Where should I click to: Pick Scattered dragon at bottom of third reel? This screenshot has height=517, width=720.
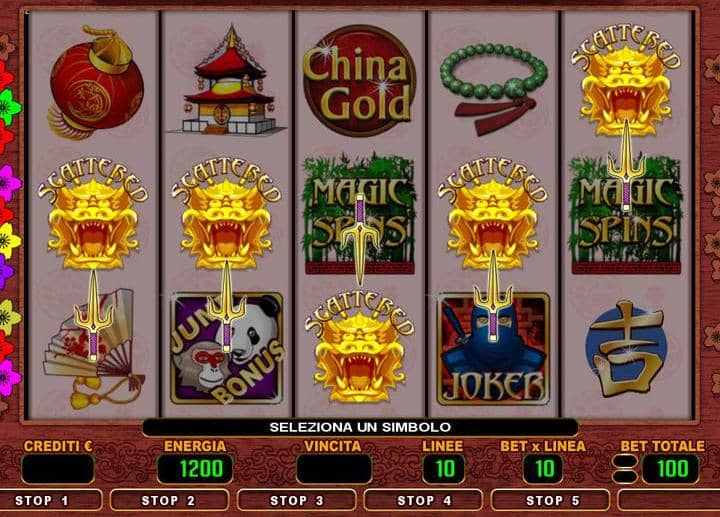[x=360, y=347]
